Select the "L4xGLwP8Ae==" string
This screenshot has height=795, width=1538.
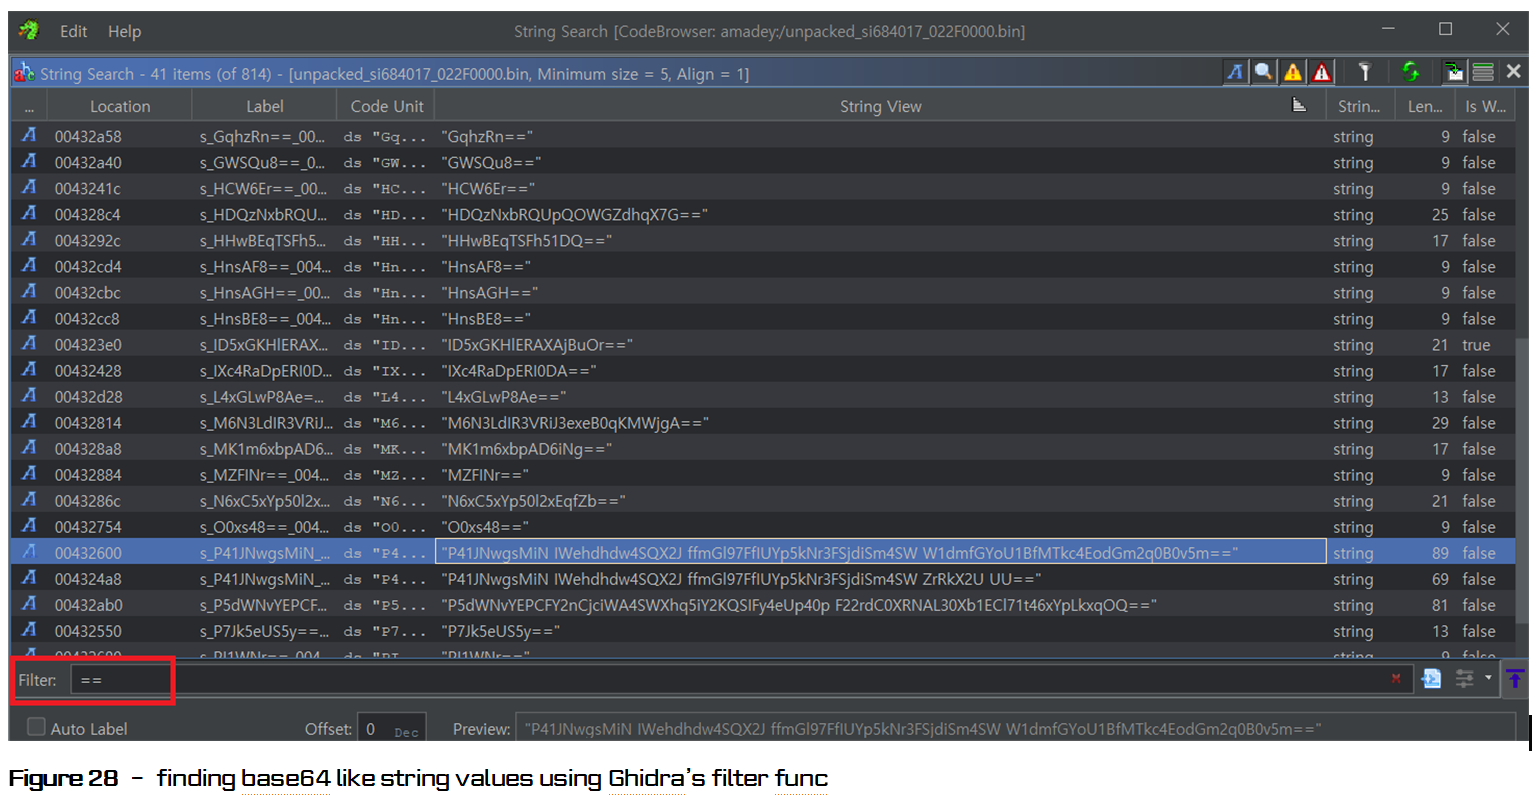point(503,396)
